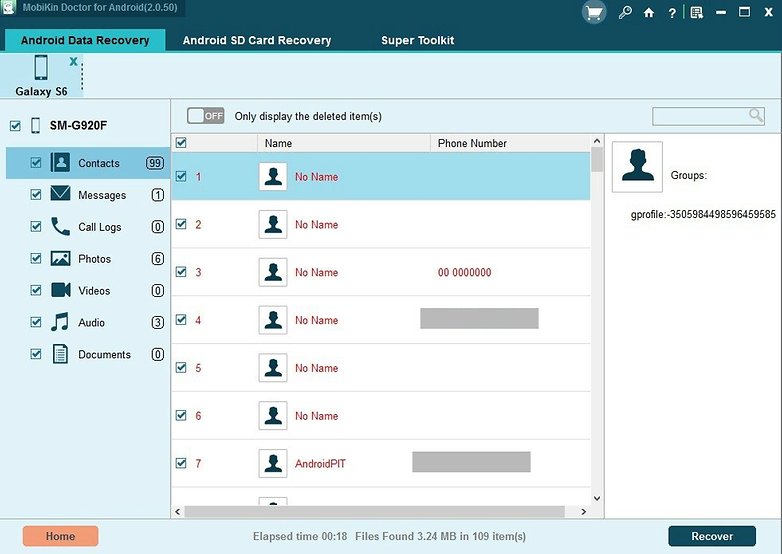This screenshot has height=554, width=782.
Task: Uncheck the Messages category checkbox
Action: click(x=36, y=195)
